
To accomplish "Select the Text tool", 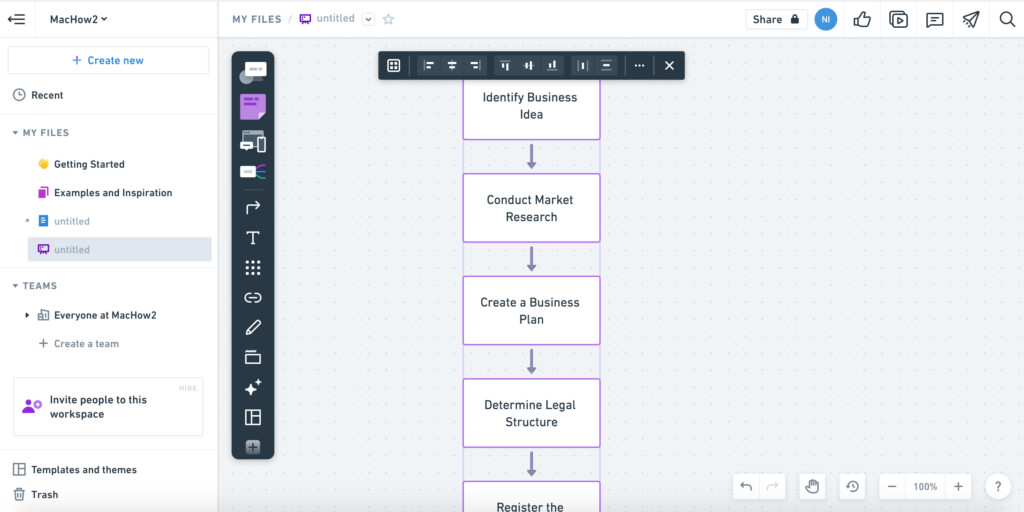I will 253,238.
